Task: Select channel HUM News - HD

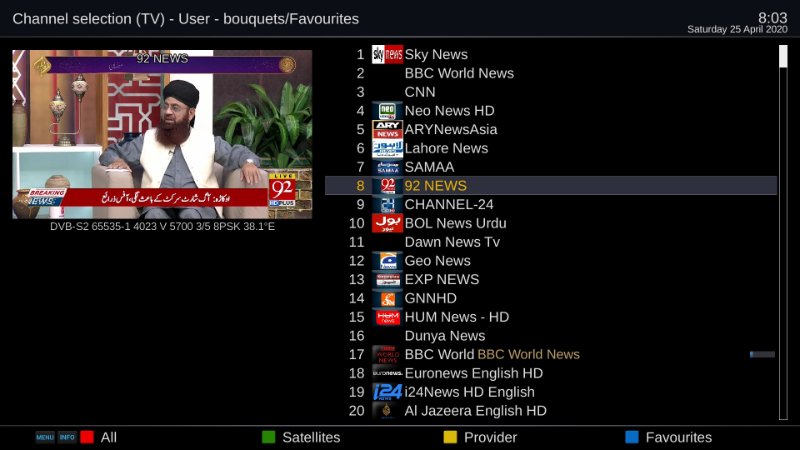Action: 551,317
